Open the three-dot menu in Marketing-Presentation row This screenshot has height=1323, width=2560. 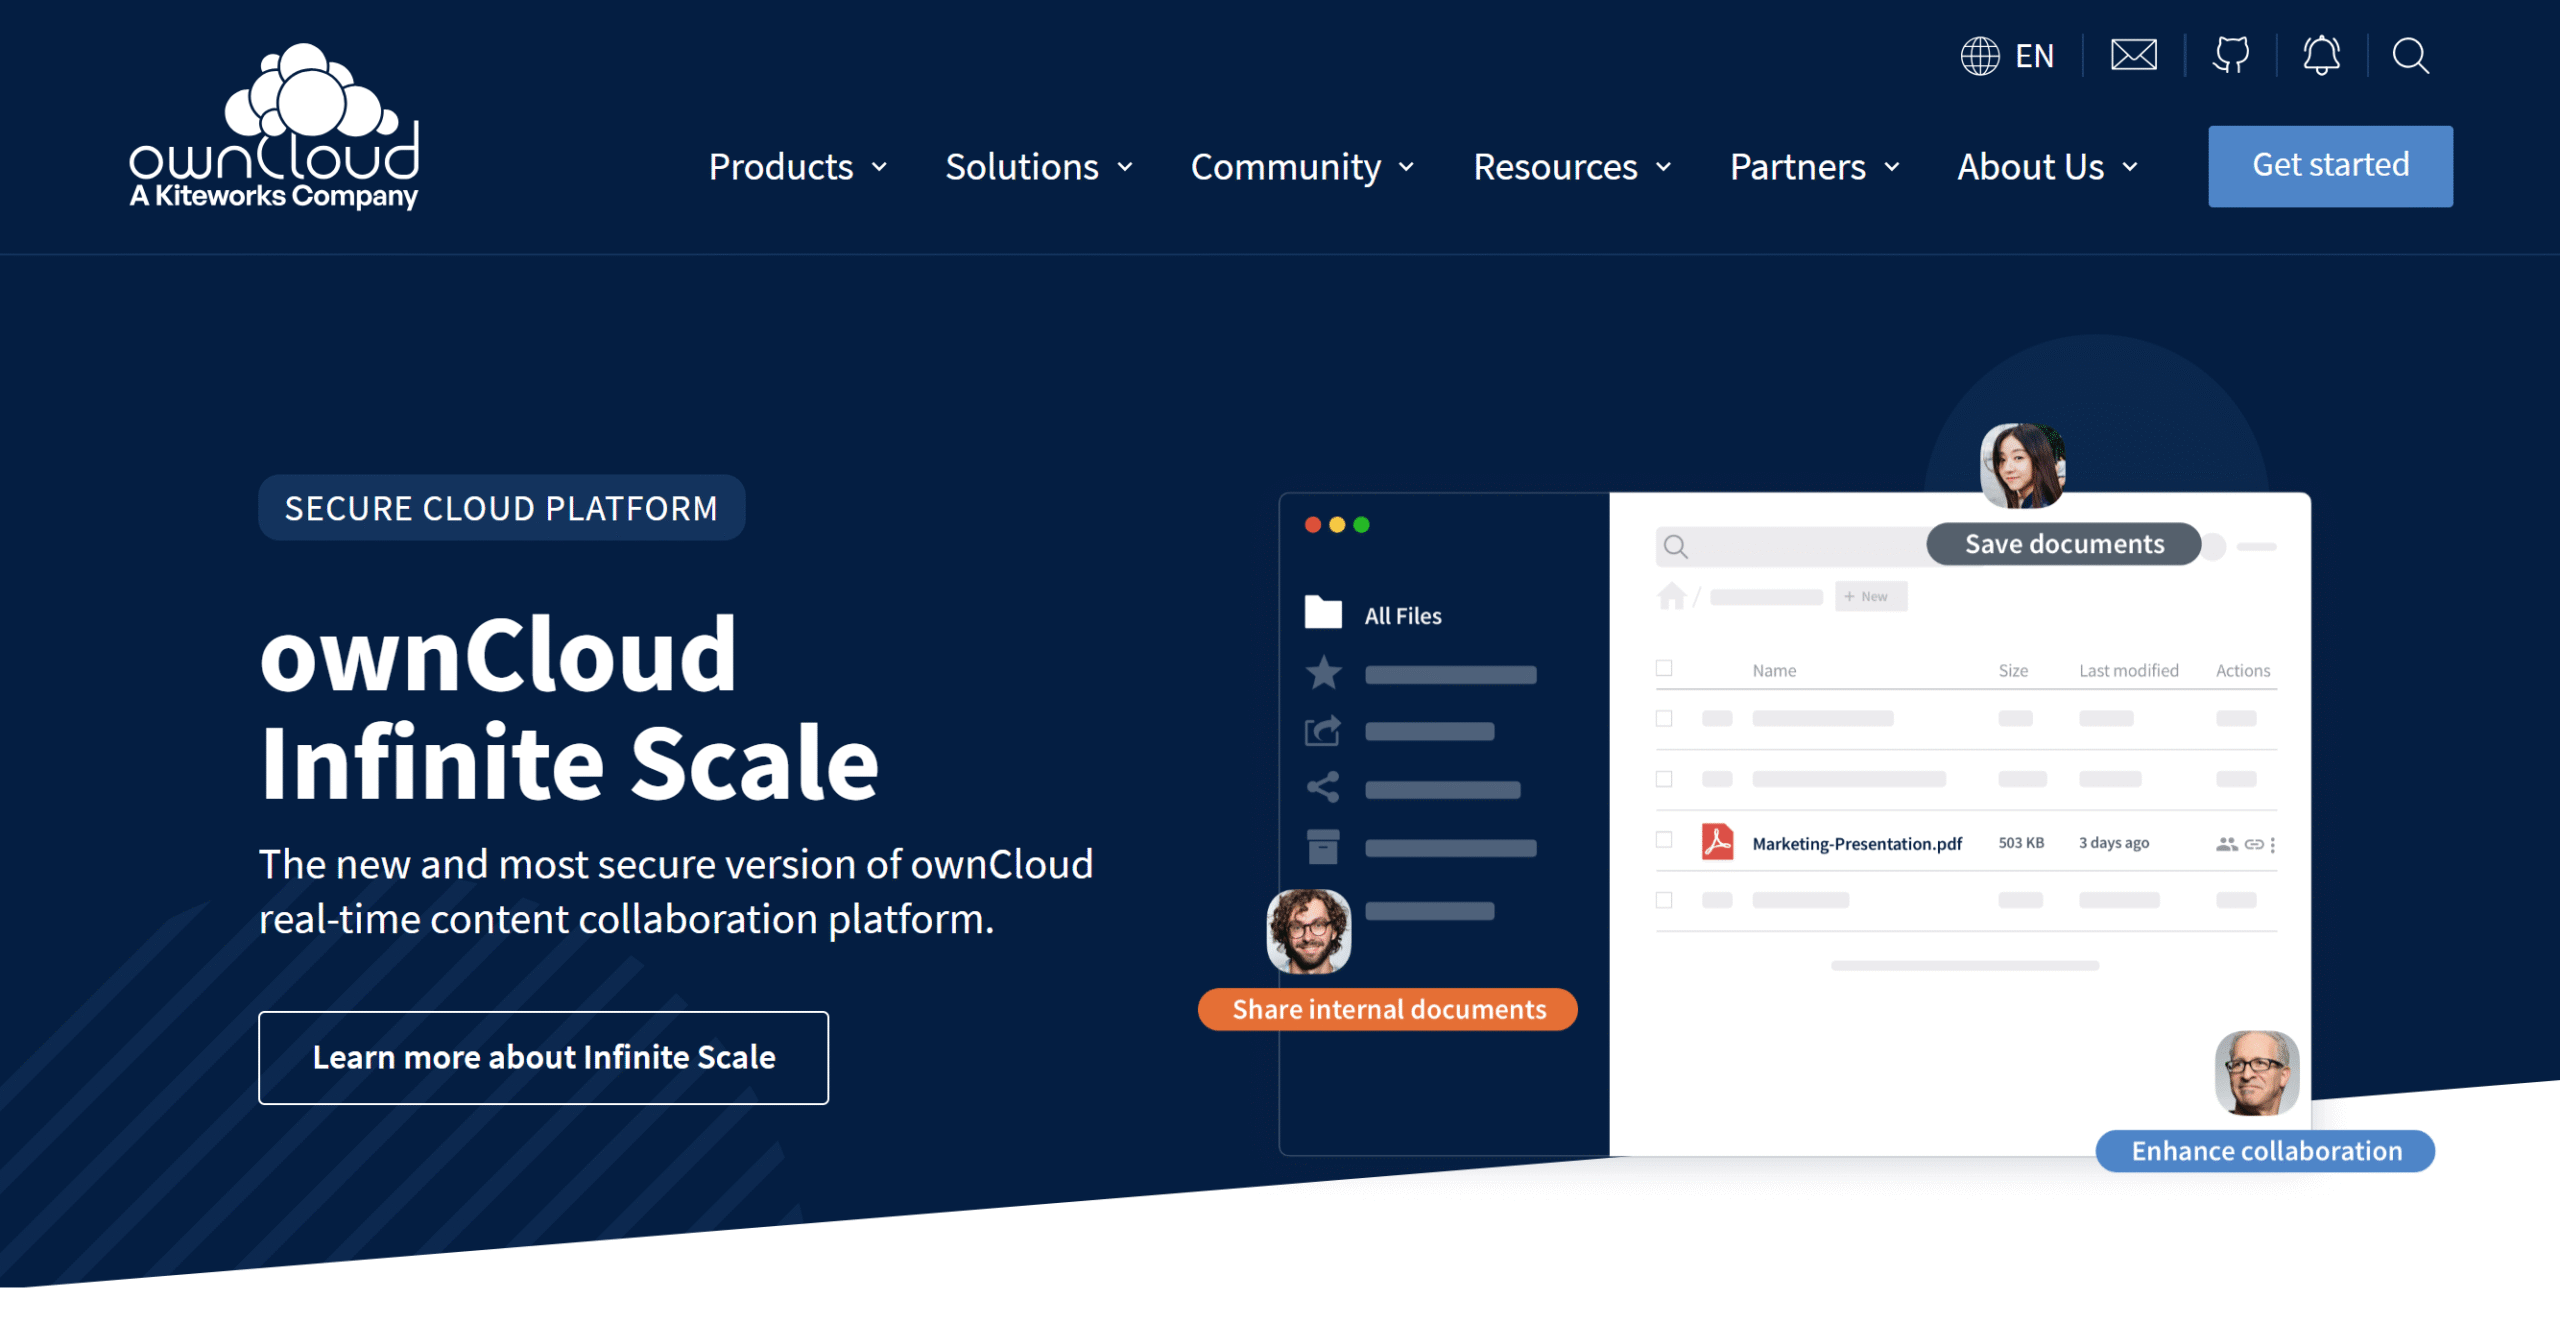coord(2273,845)
